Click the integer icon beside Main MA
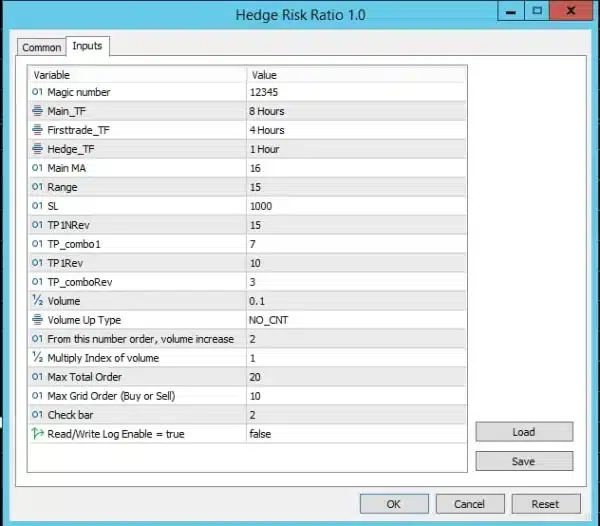This screenshot has height=526, width=600. [x=37, y=168]
